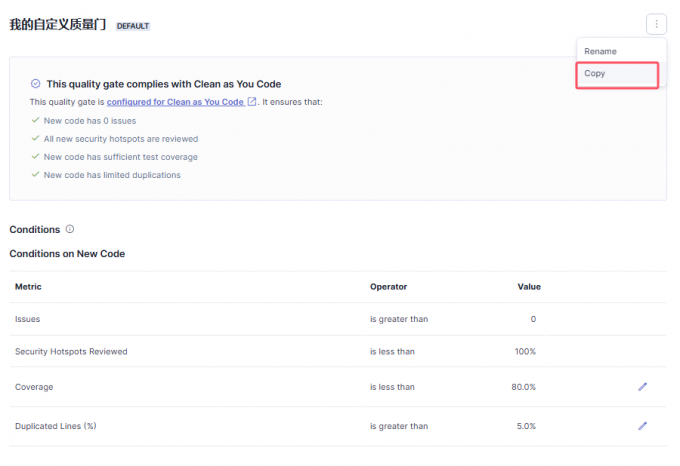Click checkmark next to 'New code has 0 issues'
Screen dimensions: 680x466
(35, 120)
